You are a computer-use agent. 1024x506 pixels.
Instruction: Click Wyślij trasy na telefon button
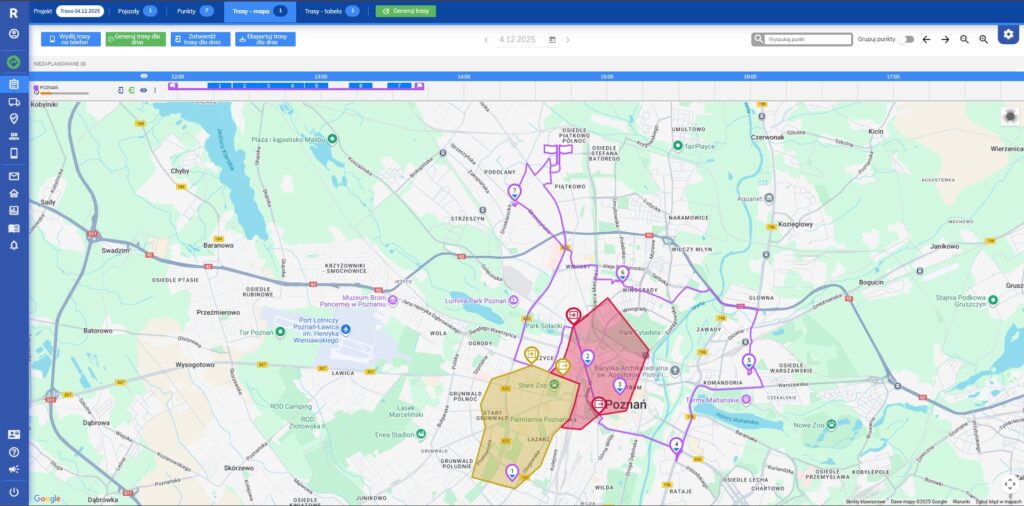[70, 39]
